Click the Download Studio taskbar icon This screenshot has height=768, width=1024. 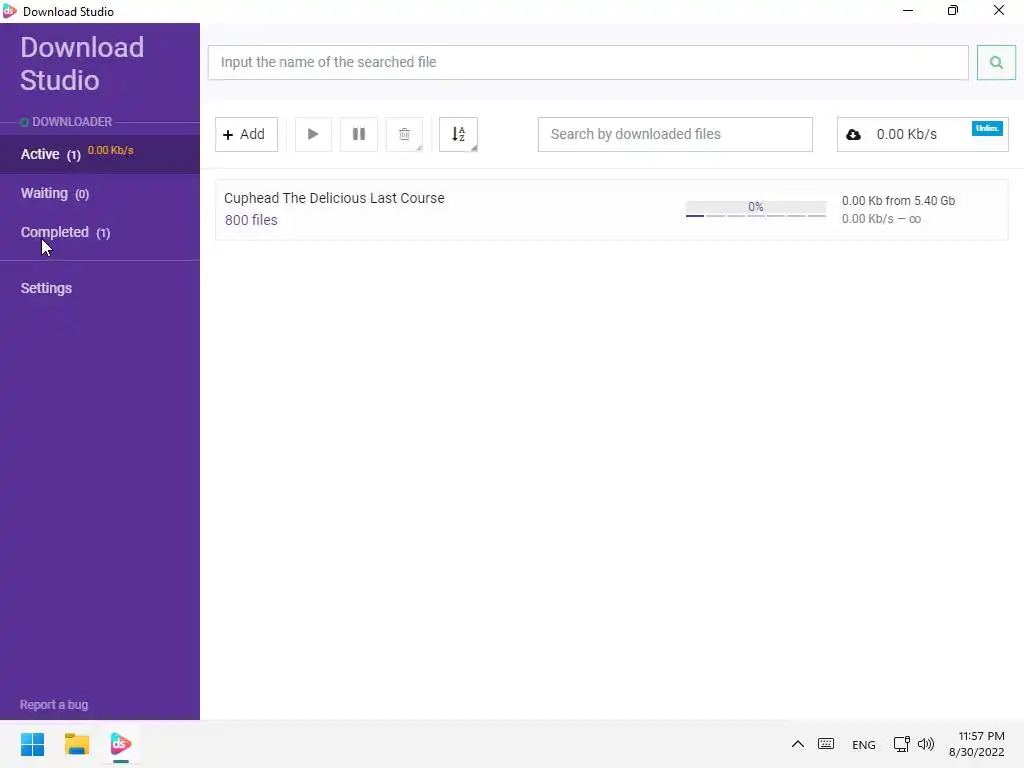(x=121, y=744)
